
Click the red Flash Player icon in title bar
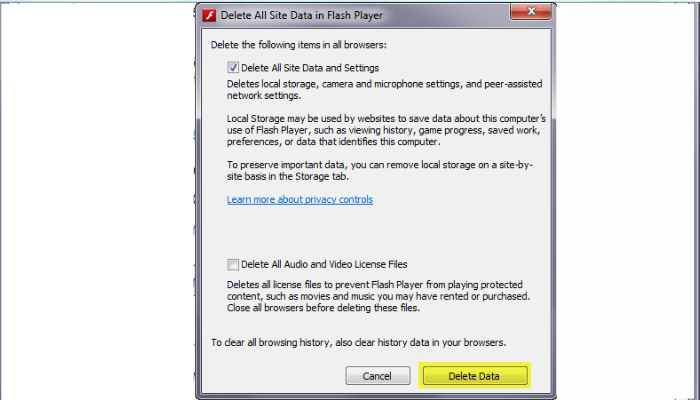coord(209,15)
